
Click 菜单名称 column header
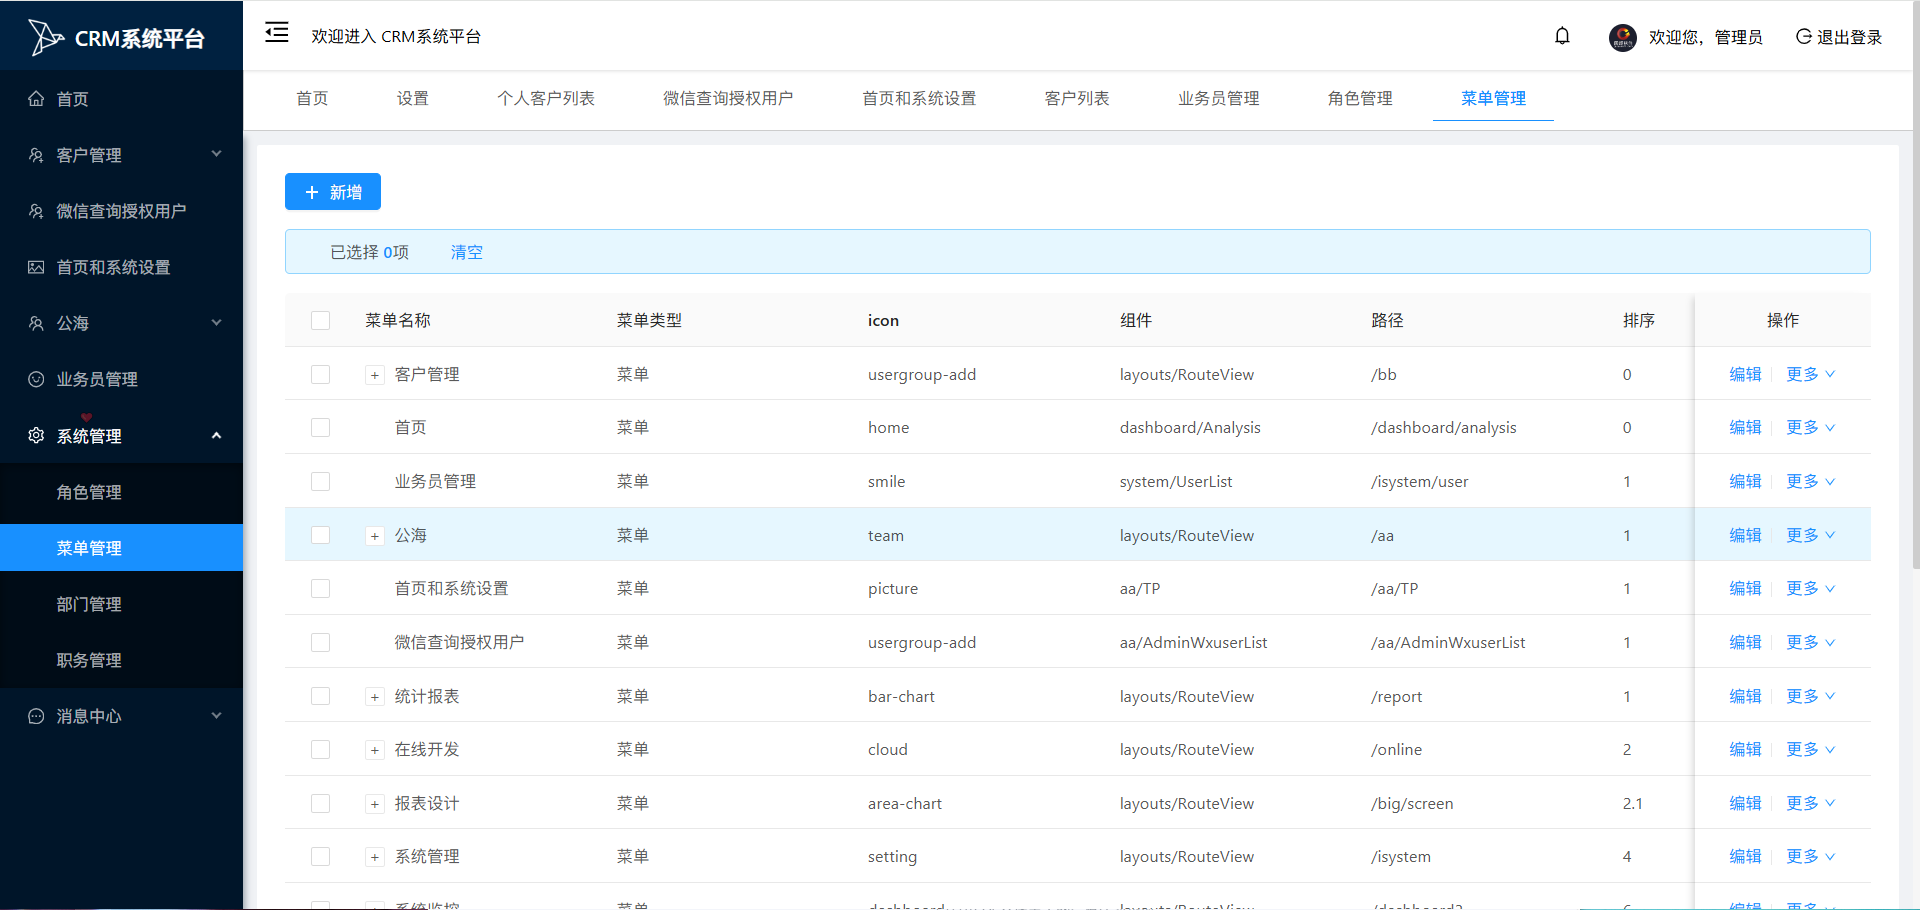[397, 320]
